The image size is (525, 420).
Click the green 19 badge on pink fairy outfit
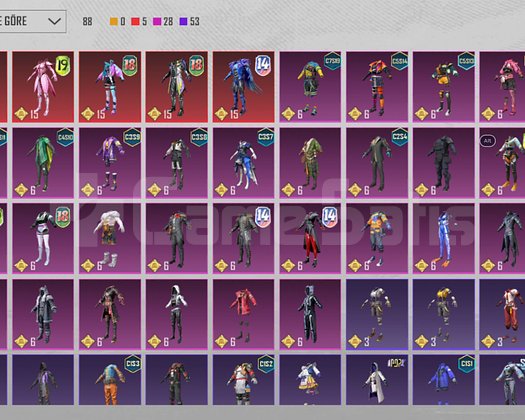(63, 66)
